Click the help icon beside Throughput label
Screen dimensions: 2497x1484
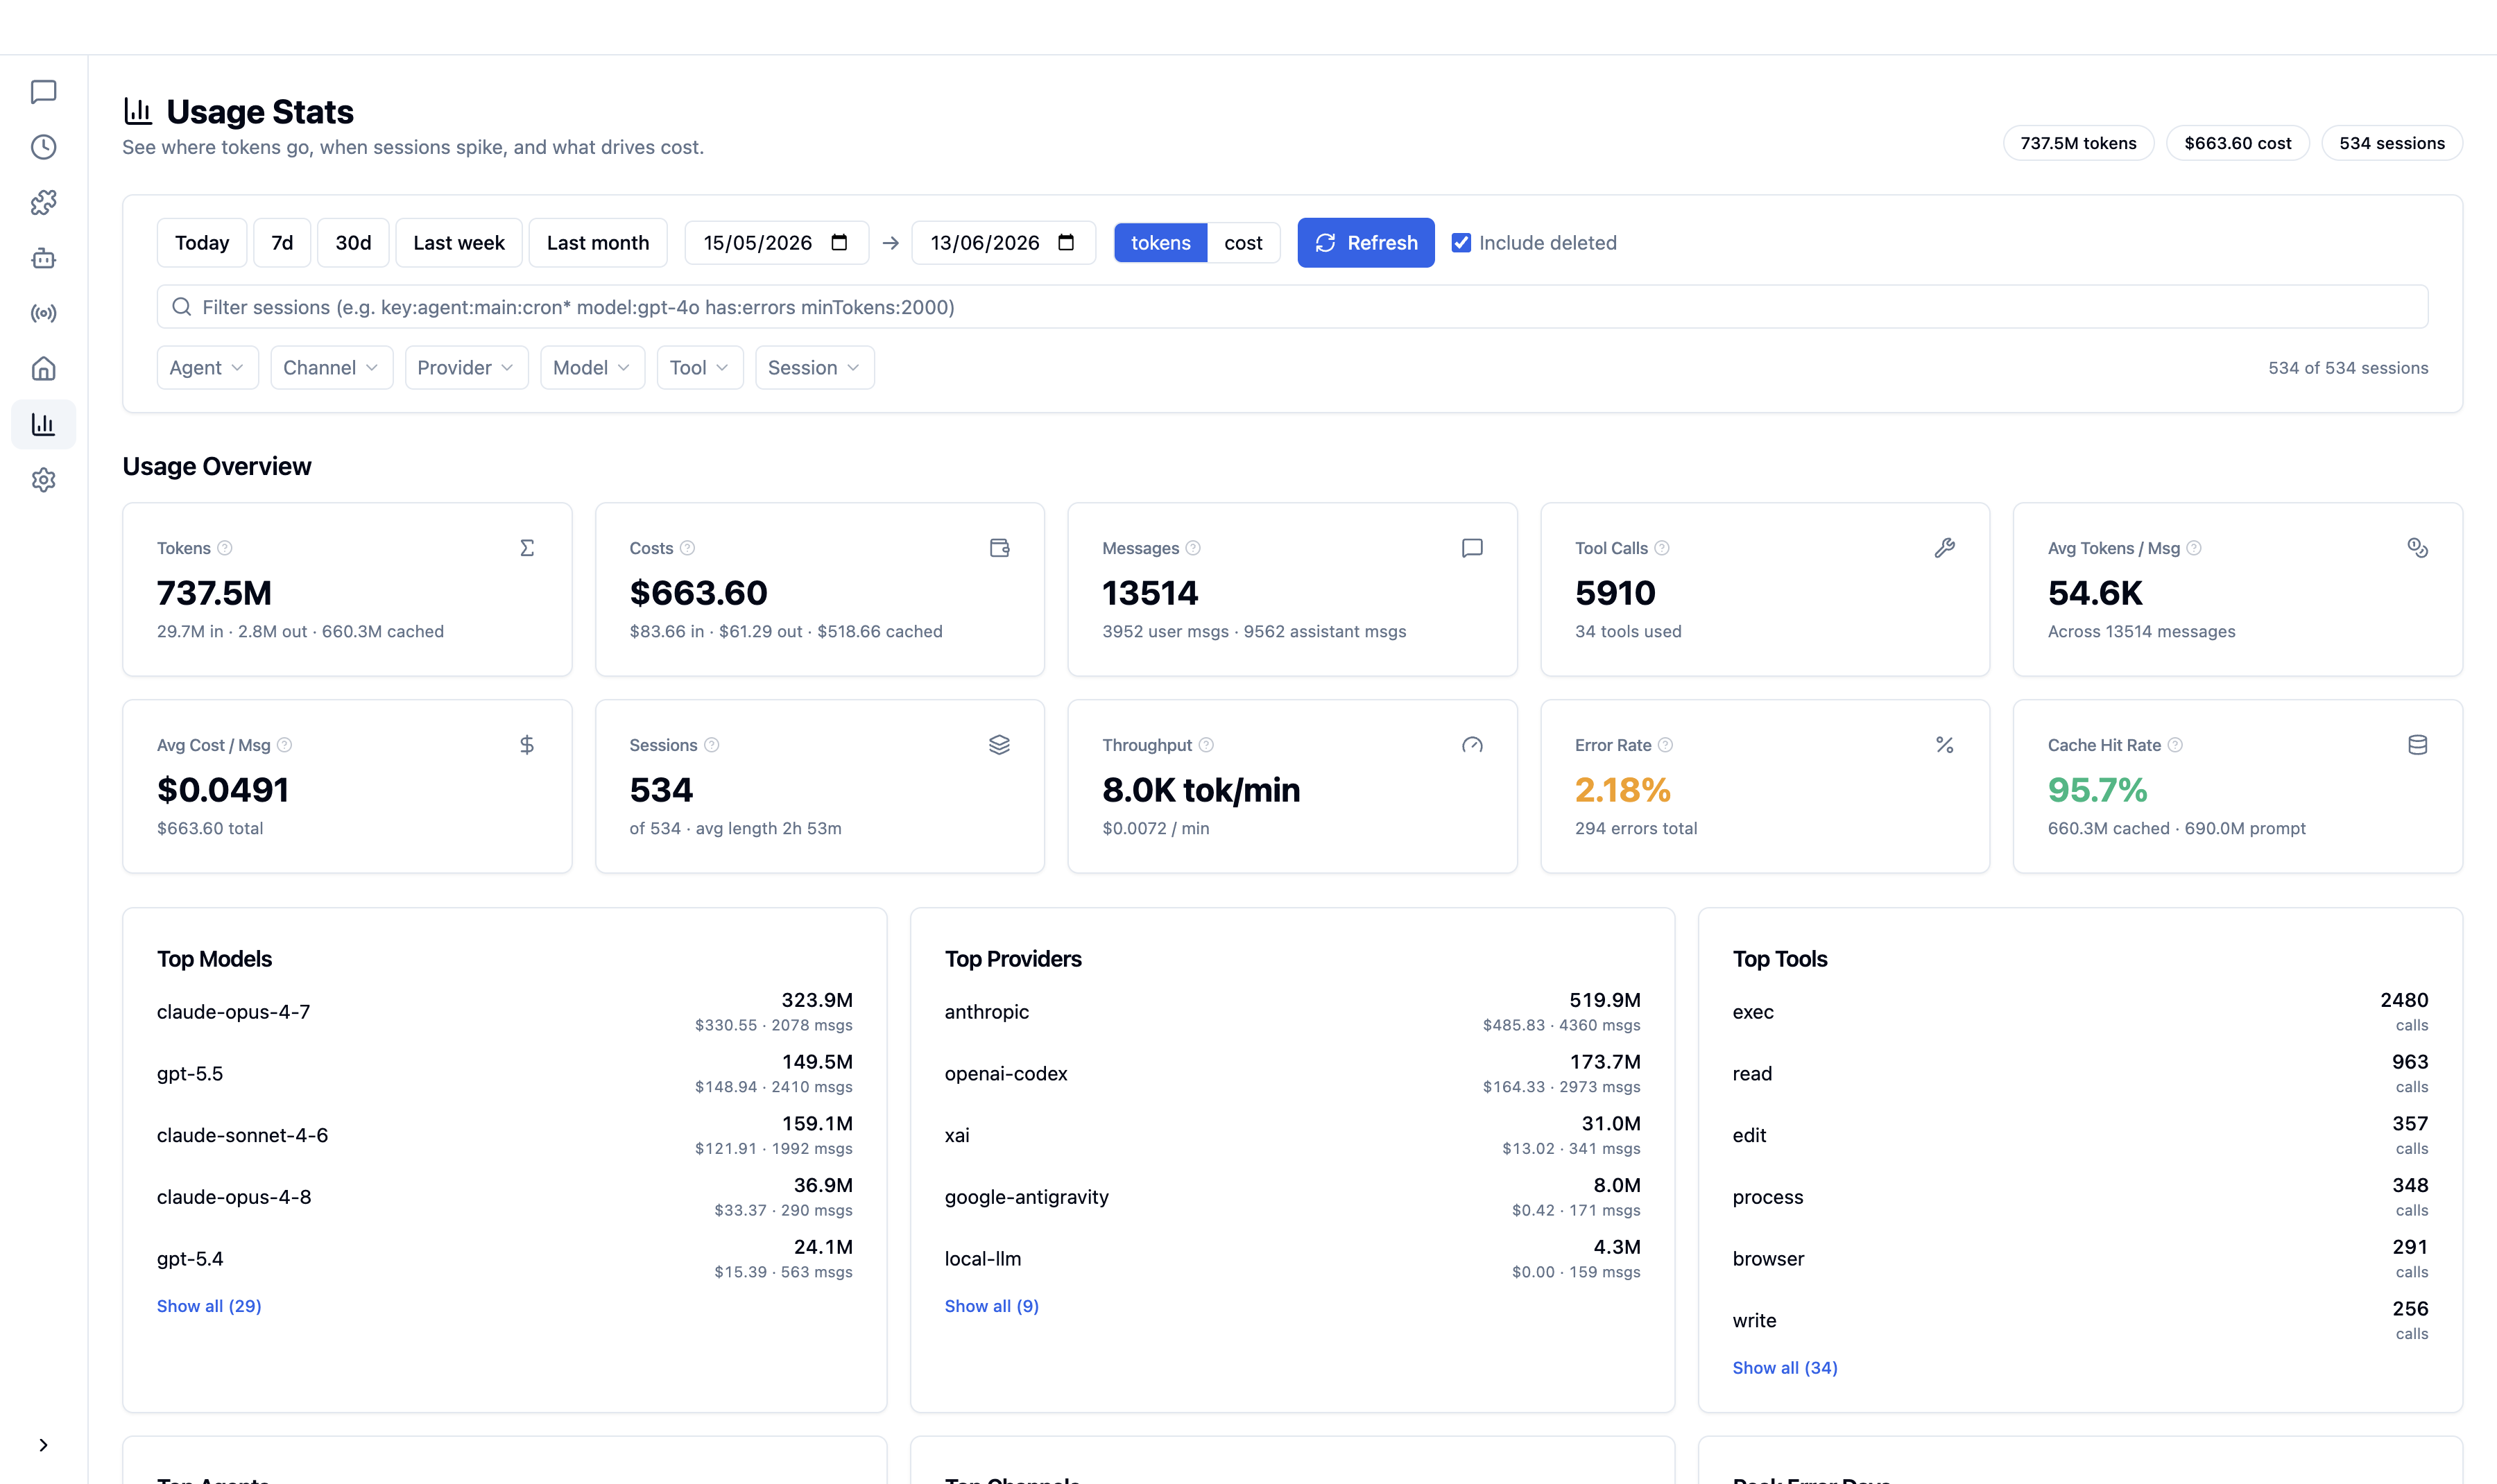[x=1206, y=745]
